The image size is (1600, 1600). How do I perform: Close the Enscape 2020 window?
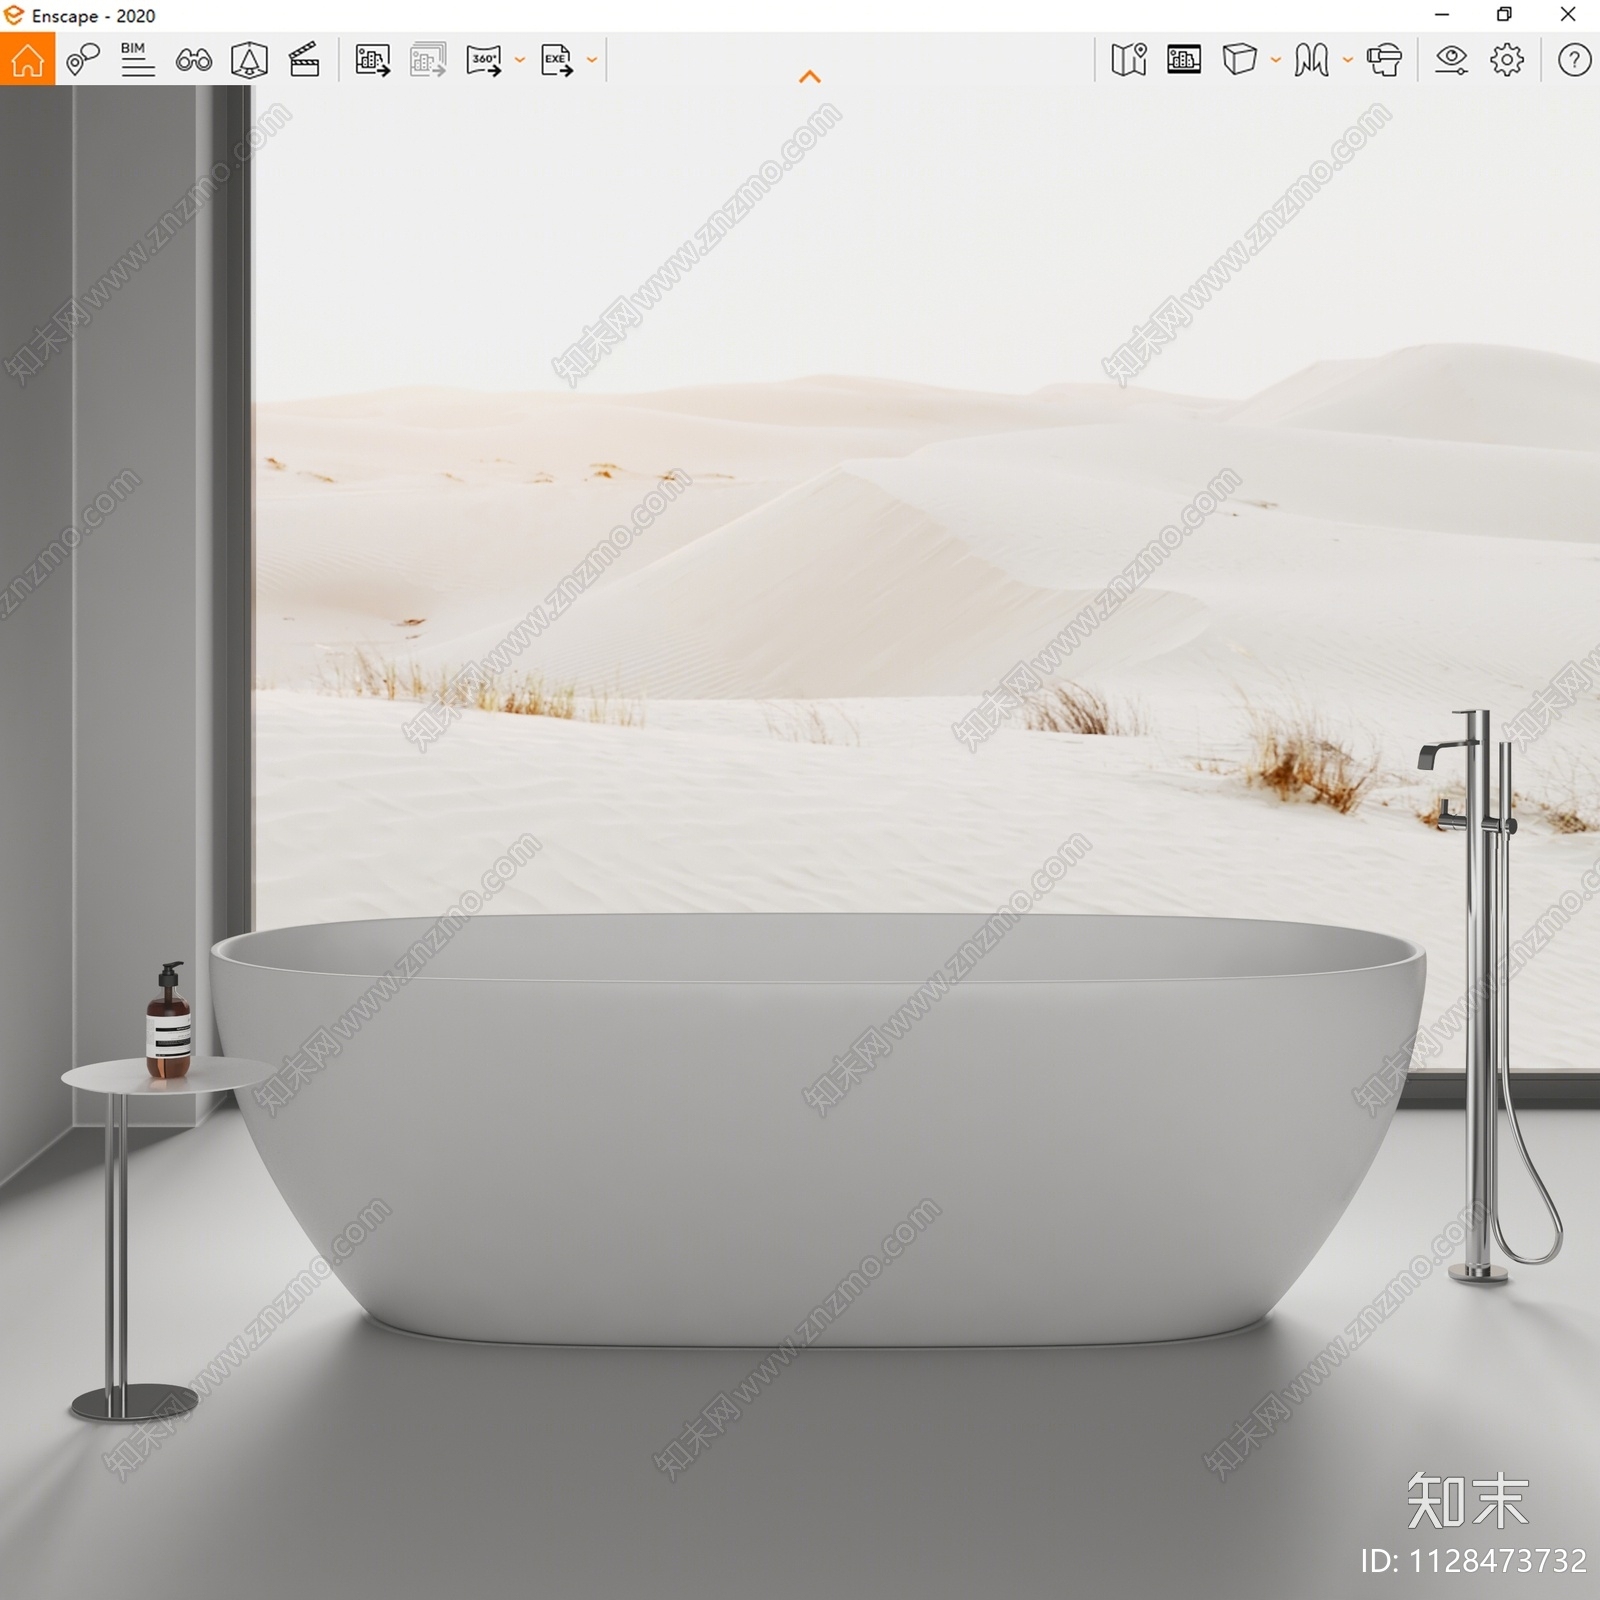[1568, 14]
